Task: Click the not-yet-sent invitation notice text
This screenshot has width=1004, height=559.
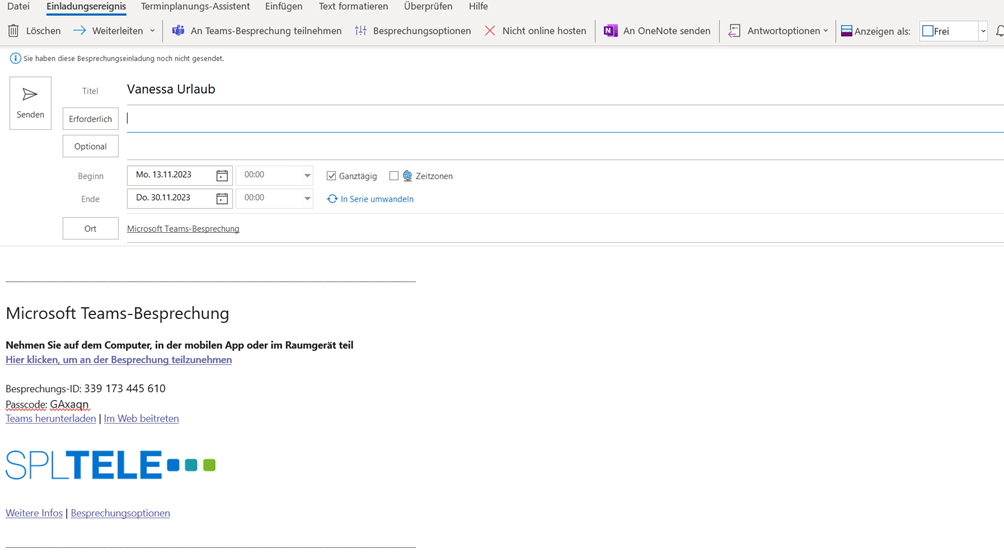Action: coord(124,58)
